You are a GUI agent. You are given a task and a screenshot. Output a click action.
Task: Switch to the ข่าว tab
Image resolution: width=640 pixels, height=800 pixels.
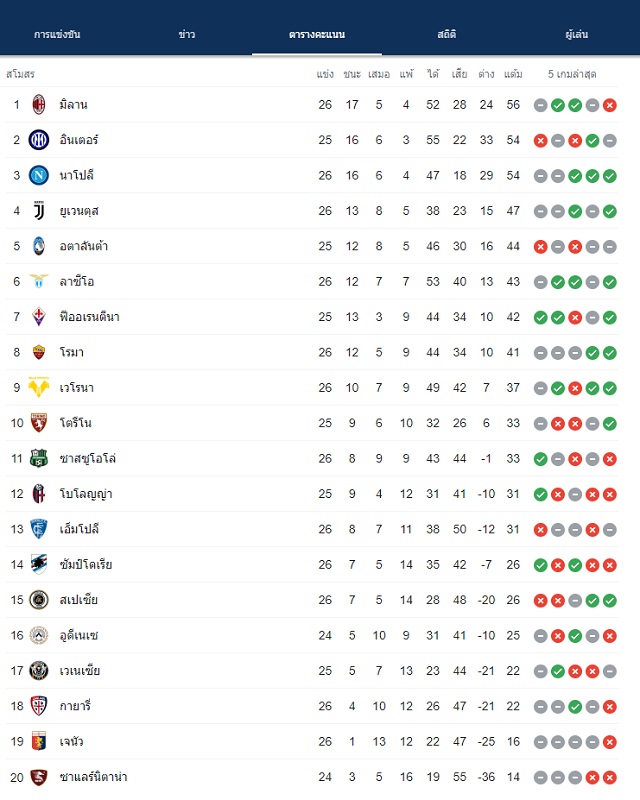[187, 34]
